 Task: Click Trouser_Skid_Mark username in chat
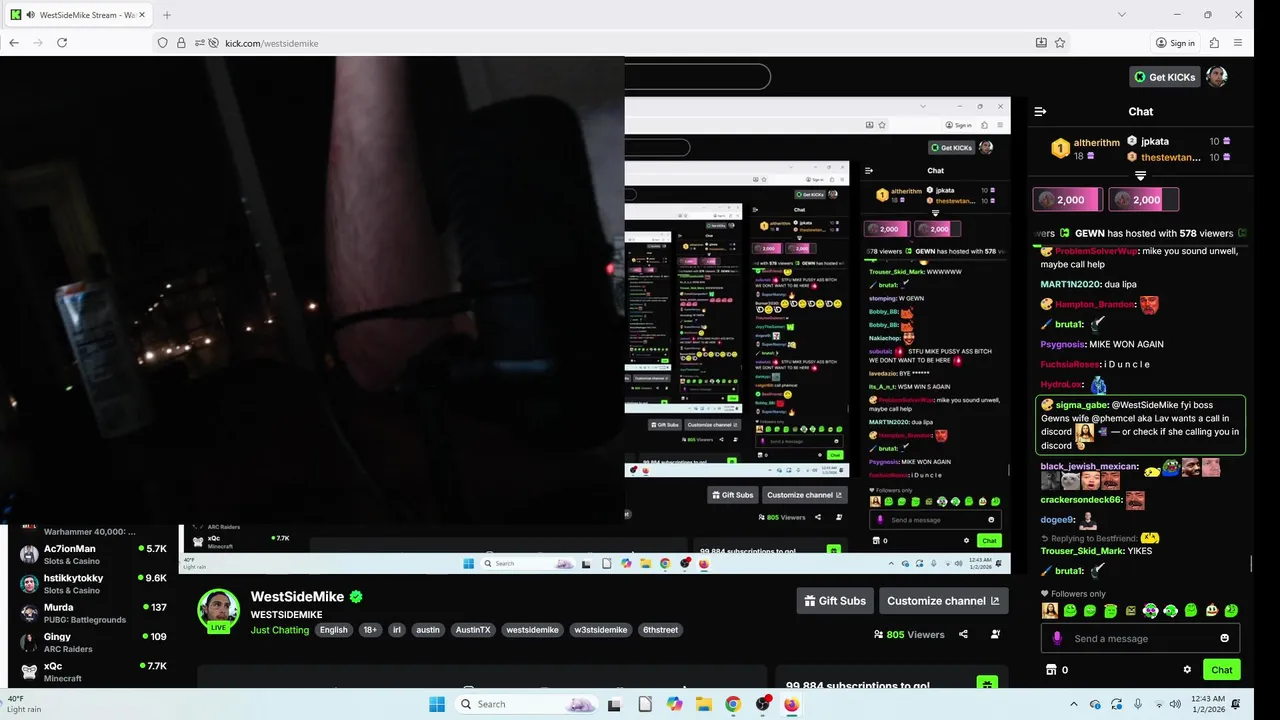(x=1082, y=551)
